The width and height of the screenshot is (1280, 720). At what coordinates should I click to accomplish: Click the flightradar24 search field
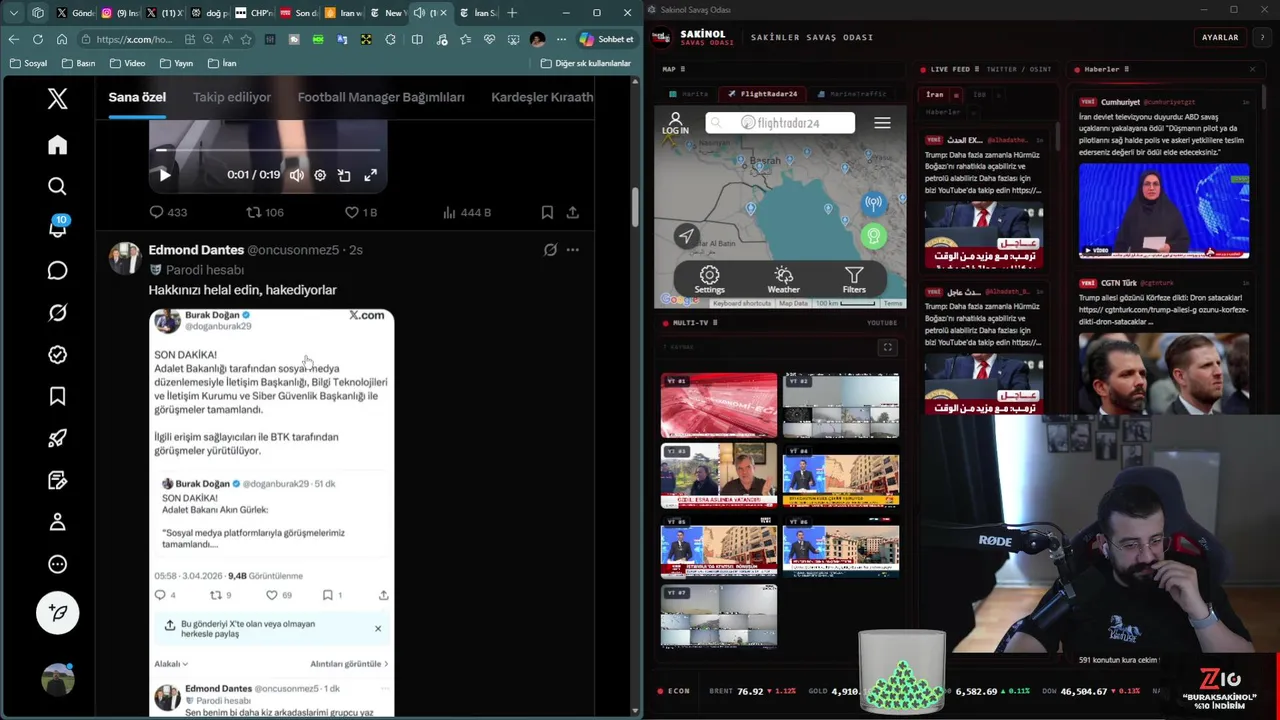[x=780, y=123]
